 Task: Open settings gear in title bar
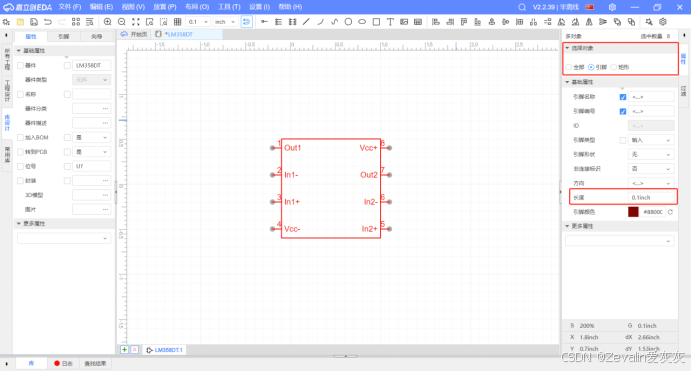tap(612, 7)
